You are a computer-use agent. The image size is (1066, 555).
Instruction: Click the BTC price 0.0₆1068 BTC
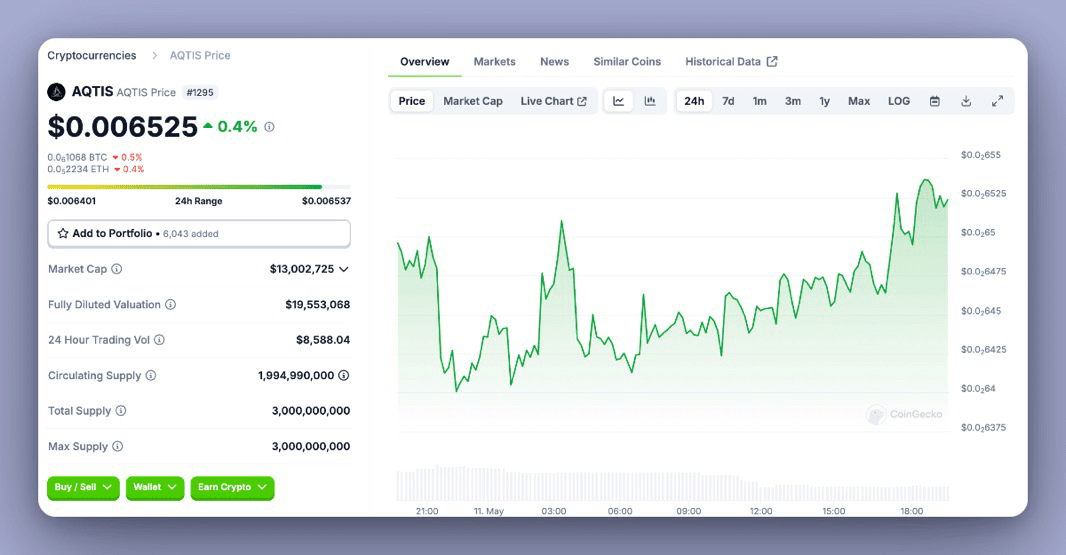[78, 158]
